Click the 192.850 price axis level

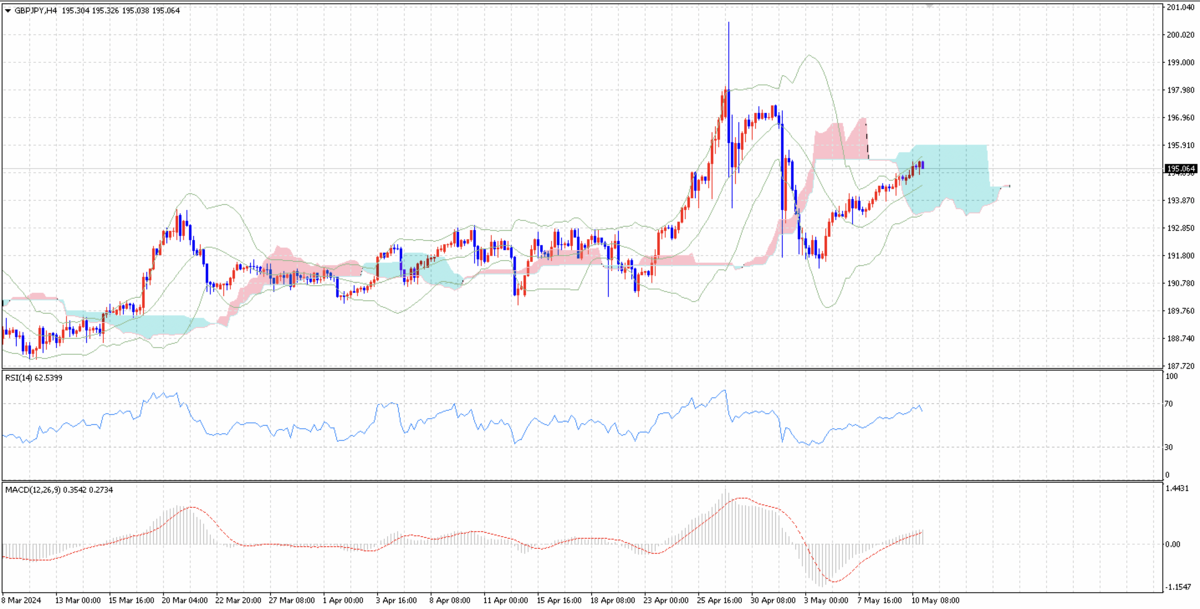pos(1180,228)
